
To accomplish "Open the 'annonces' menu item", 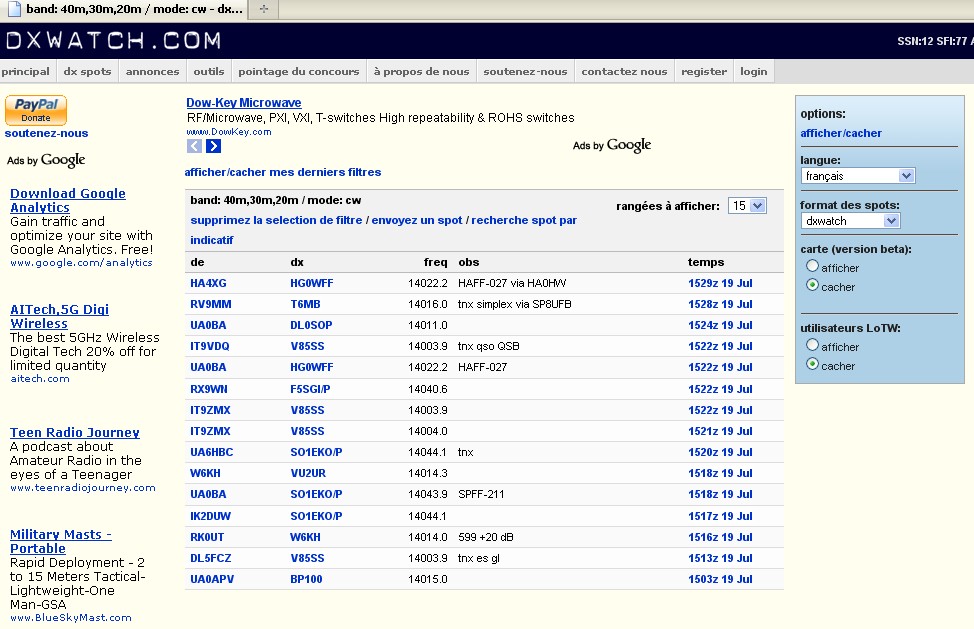I will tap(152, 71).
